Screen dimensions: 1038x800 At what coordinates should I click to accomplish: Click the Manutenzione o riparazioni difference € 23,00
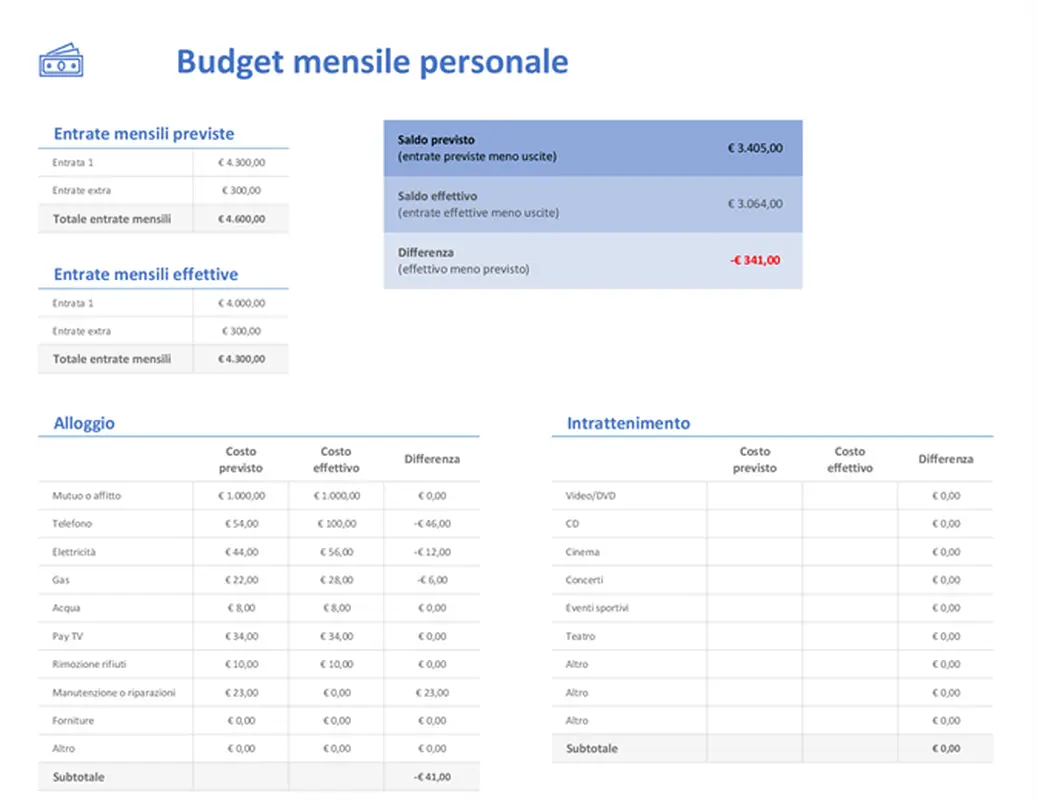coord(431,691)
